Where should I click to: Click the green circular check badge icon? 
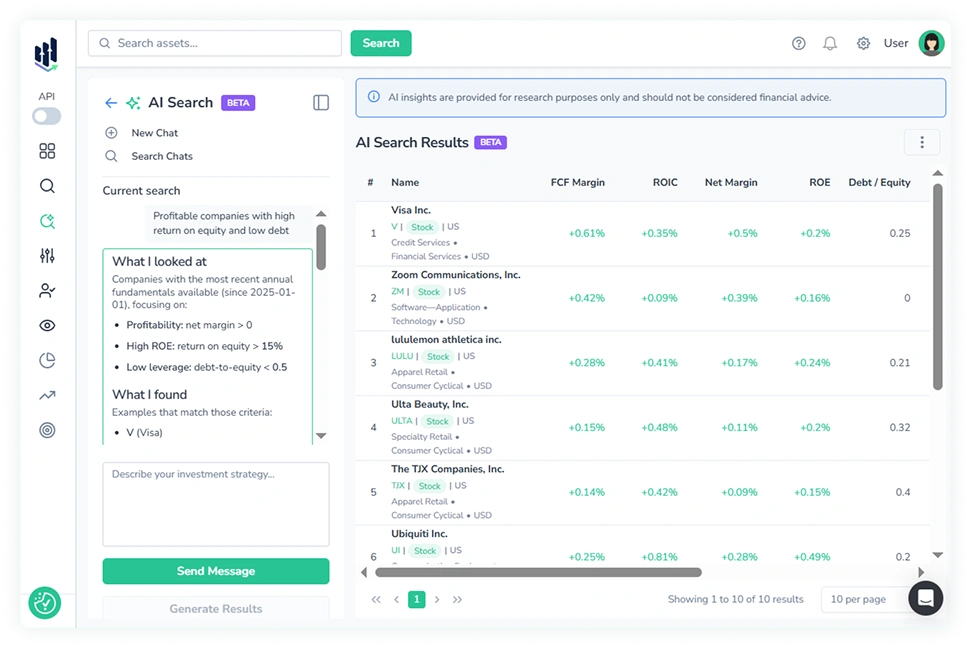click(45, 603)
